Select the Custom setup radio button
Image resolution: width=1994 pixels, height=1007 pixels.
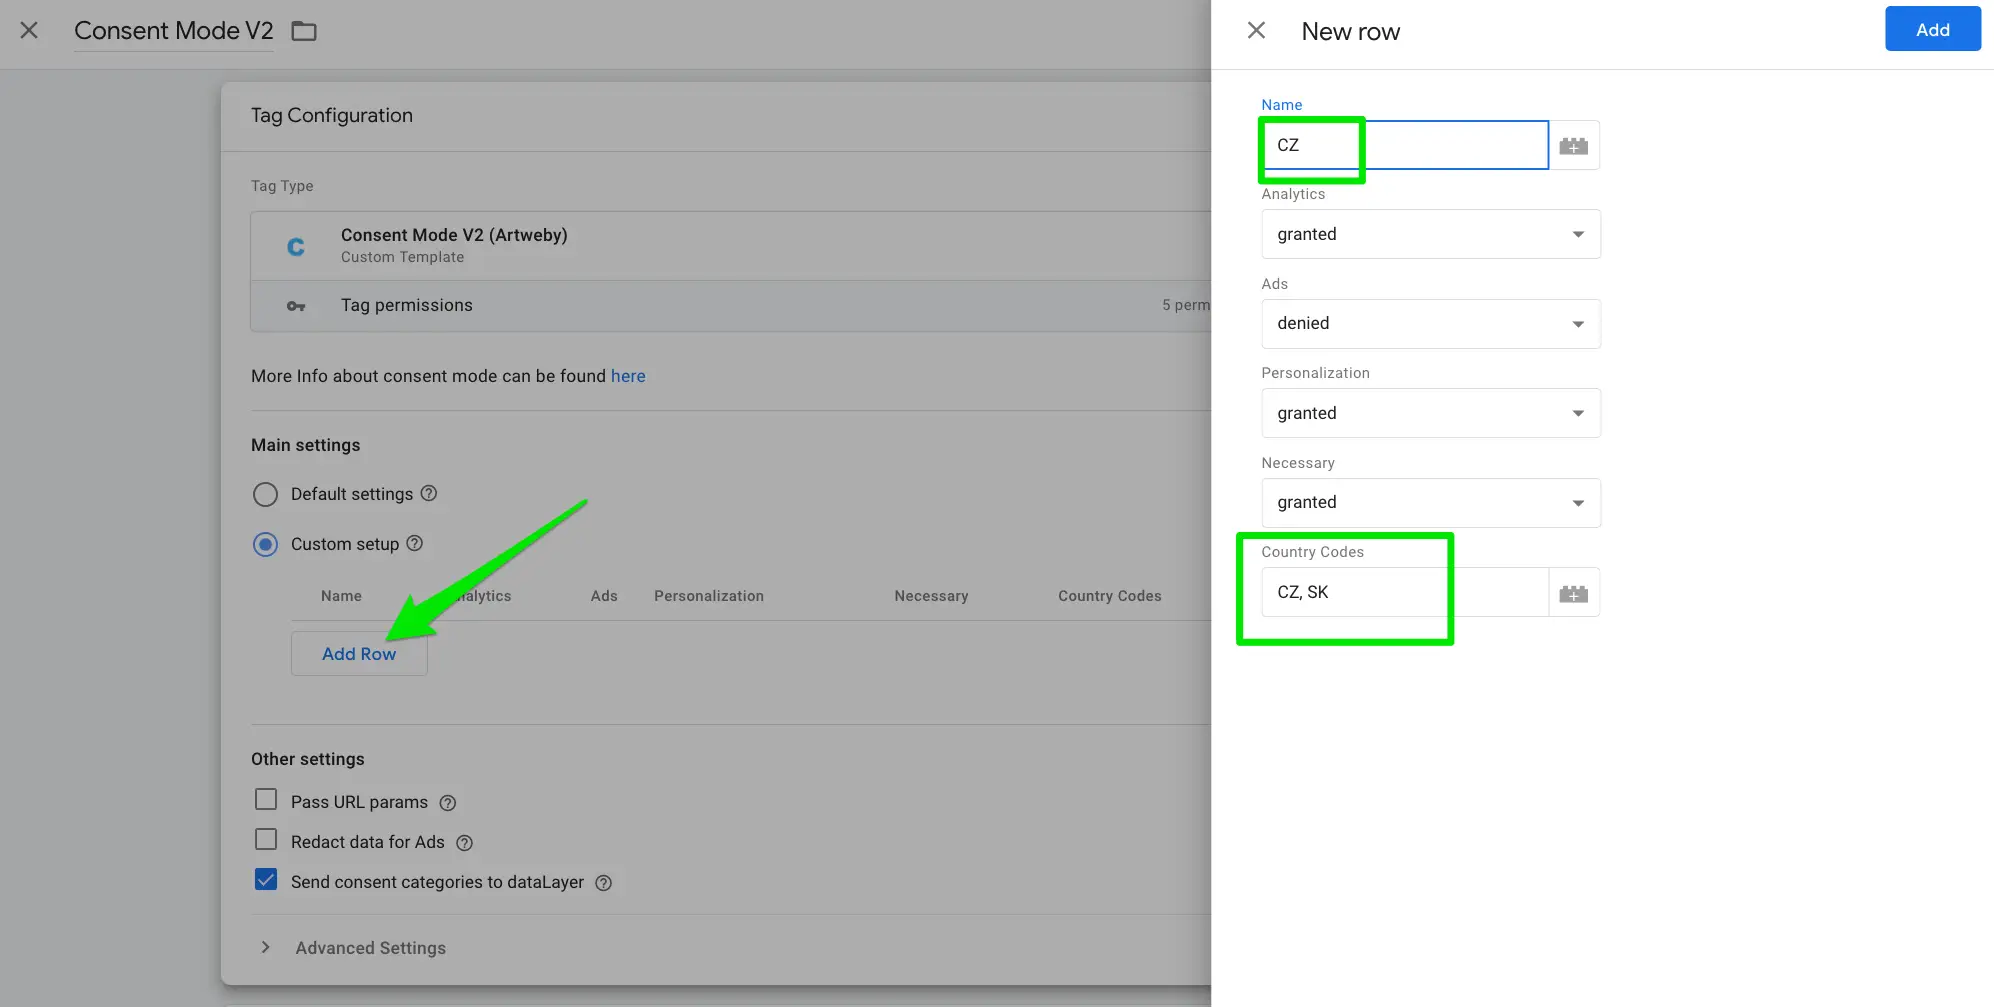[265, 544]
